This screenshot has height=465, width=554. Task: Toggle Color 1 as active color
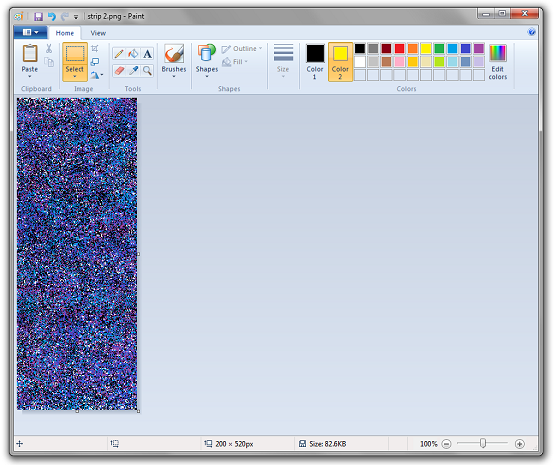[x=315, y=62]
